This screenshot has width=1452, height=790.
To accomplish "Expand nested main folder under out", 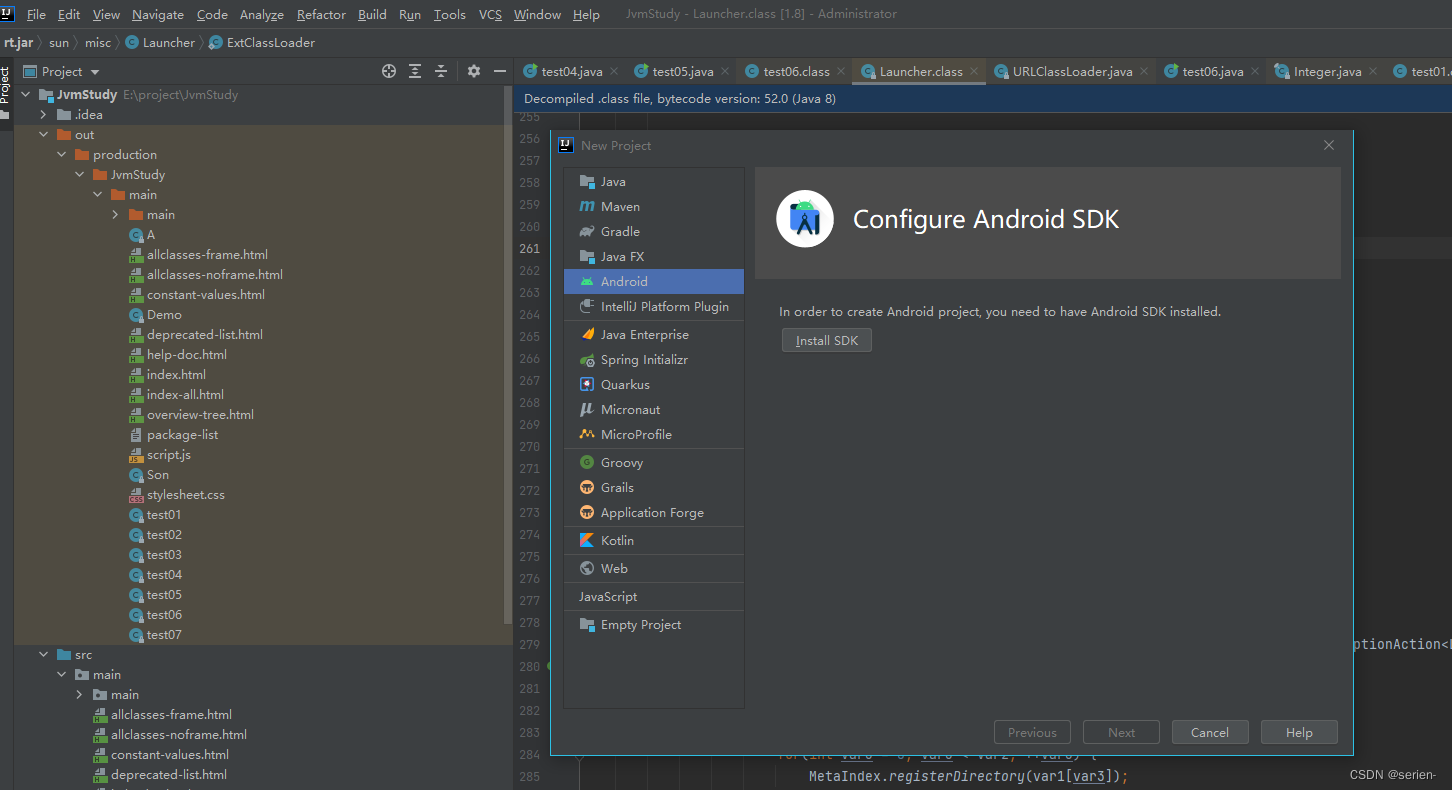I will (116, 215).
